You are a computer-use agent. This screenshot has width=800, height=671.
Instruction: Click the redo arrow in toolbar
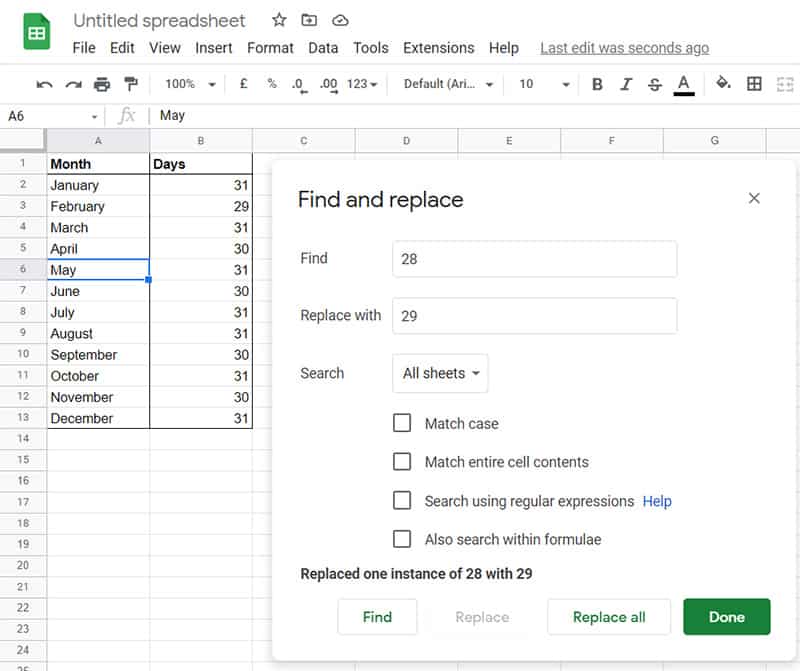tap(73, 85)
